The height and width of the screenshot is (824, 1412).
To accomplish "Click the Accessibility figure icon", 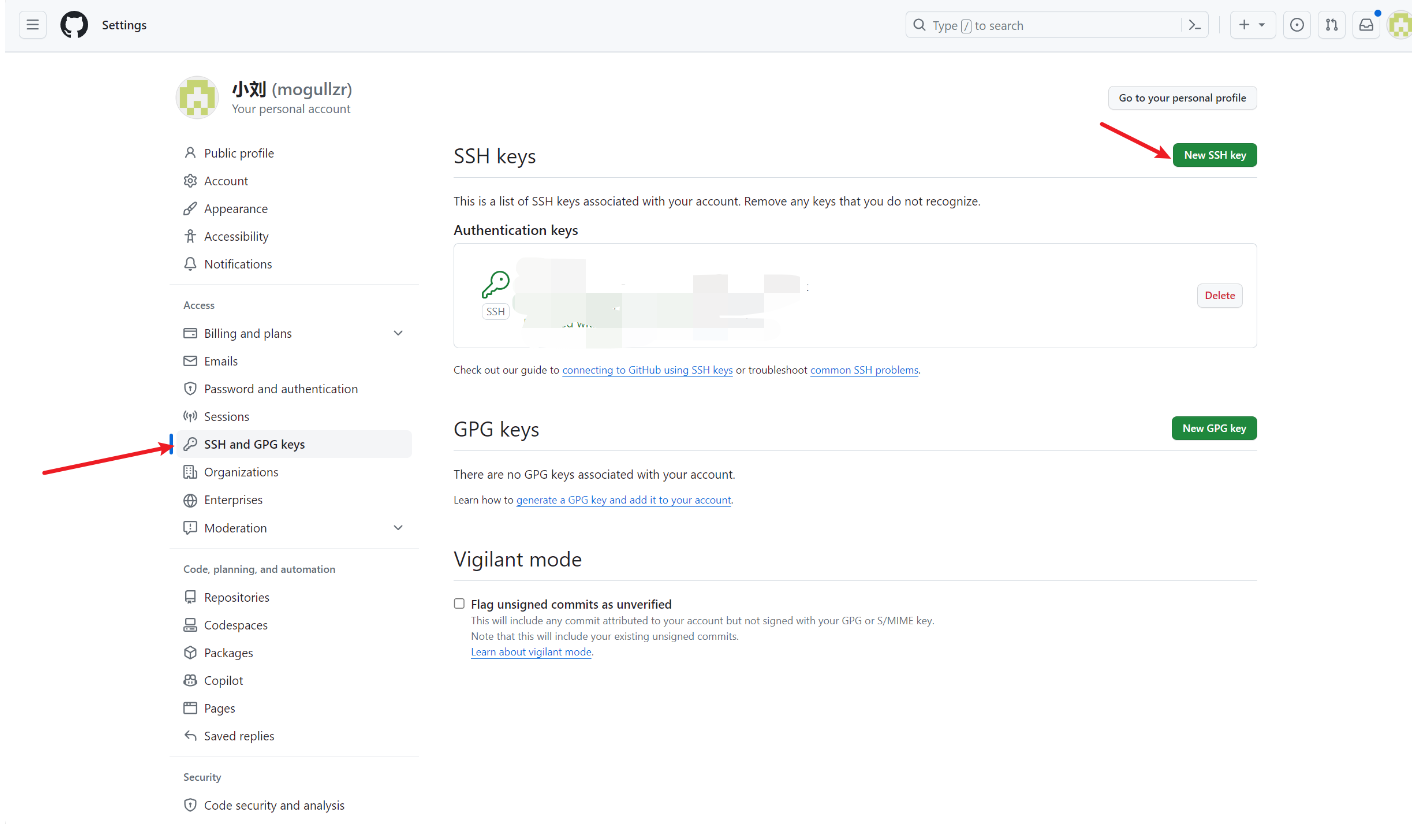I will (x=190, y=236).
